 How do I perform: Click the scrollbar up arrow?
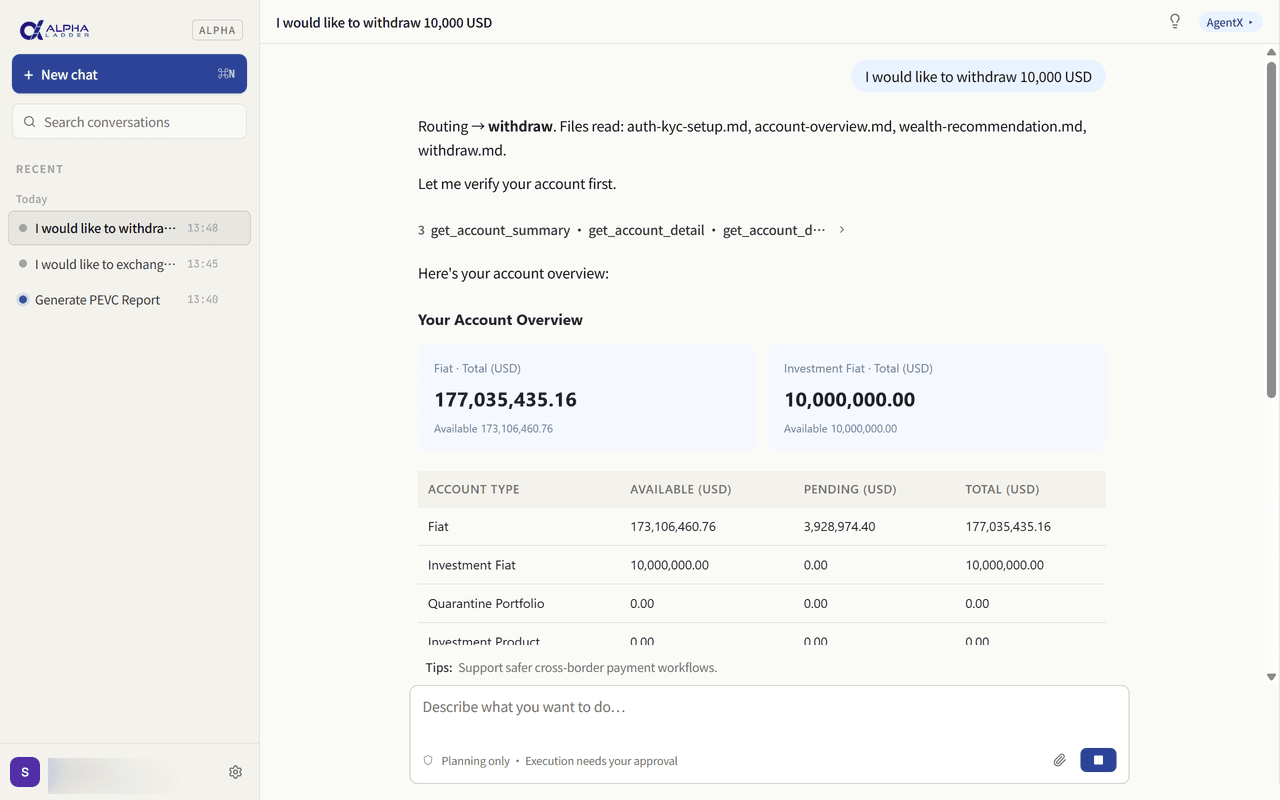tap(1272, 51)
